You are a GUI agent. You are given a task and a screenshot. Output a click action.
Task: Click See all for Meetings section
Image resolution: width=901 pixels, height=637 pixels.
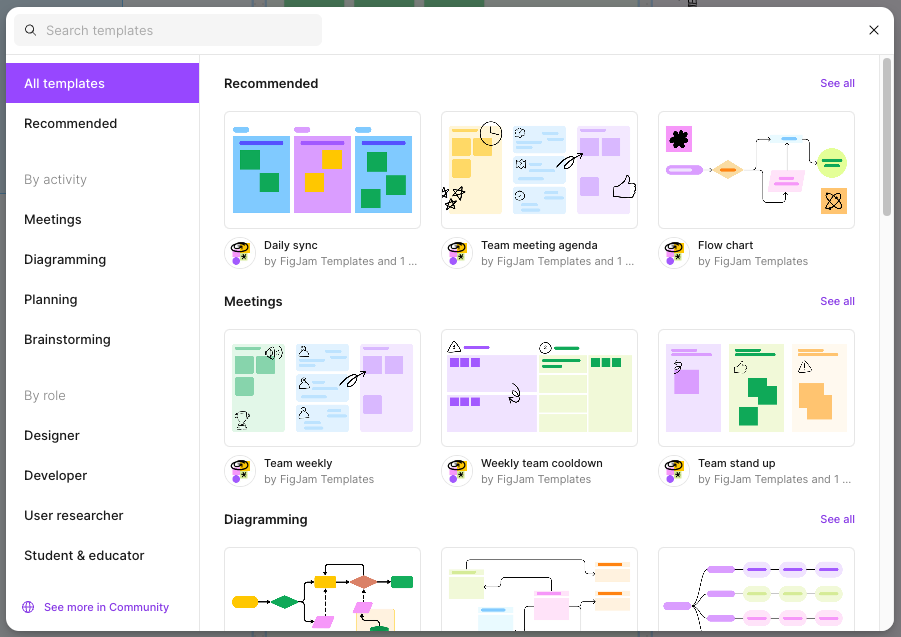pyautogui.click(x=837, y=301)
